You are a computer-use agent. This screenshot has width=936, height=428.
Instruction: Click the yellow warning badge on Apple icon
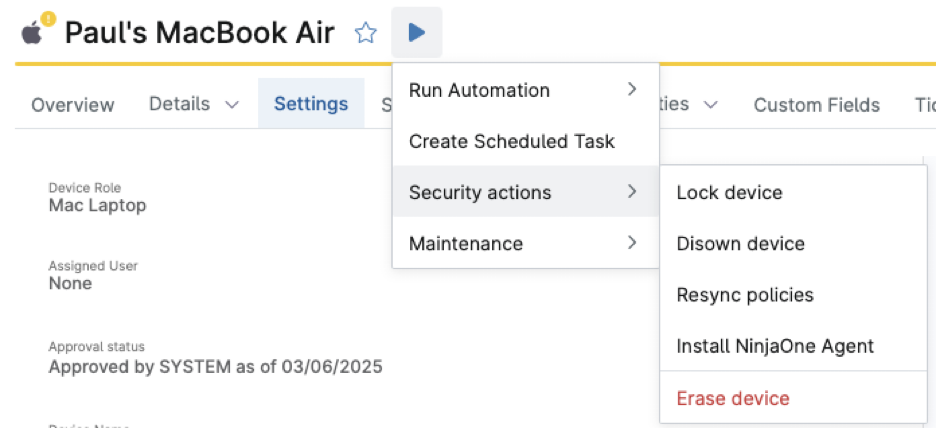click(x=46, y=19)
